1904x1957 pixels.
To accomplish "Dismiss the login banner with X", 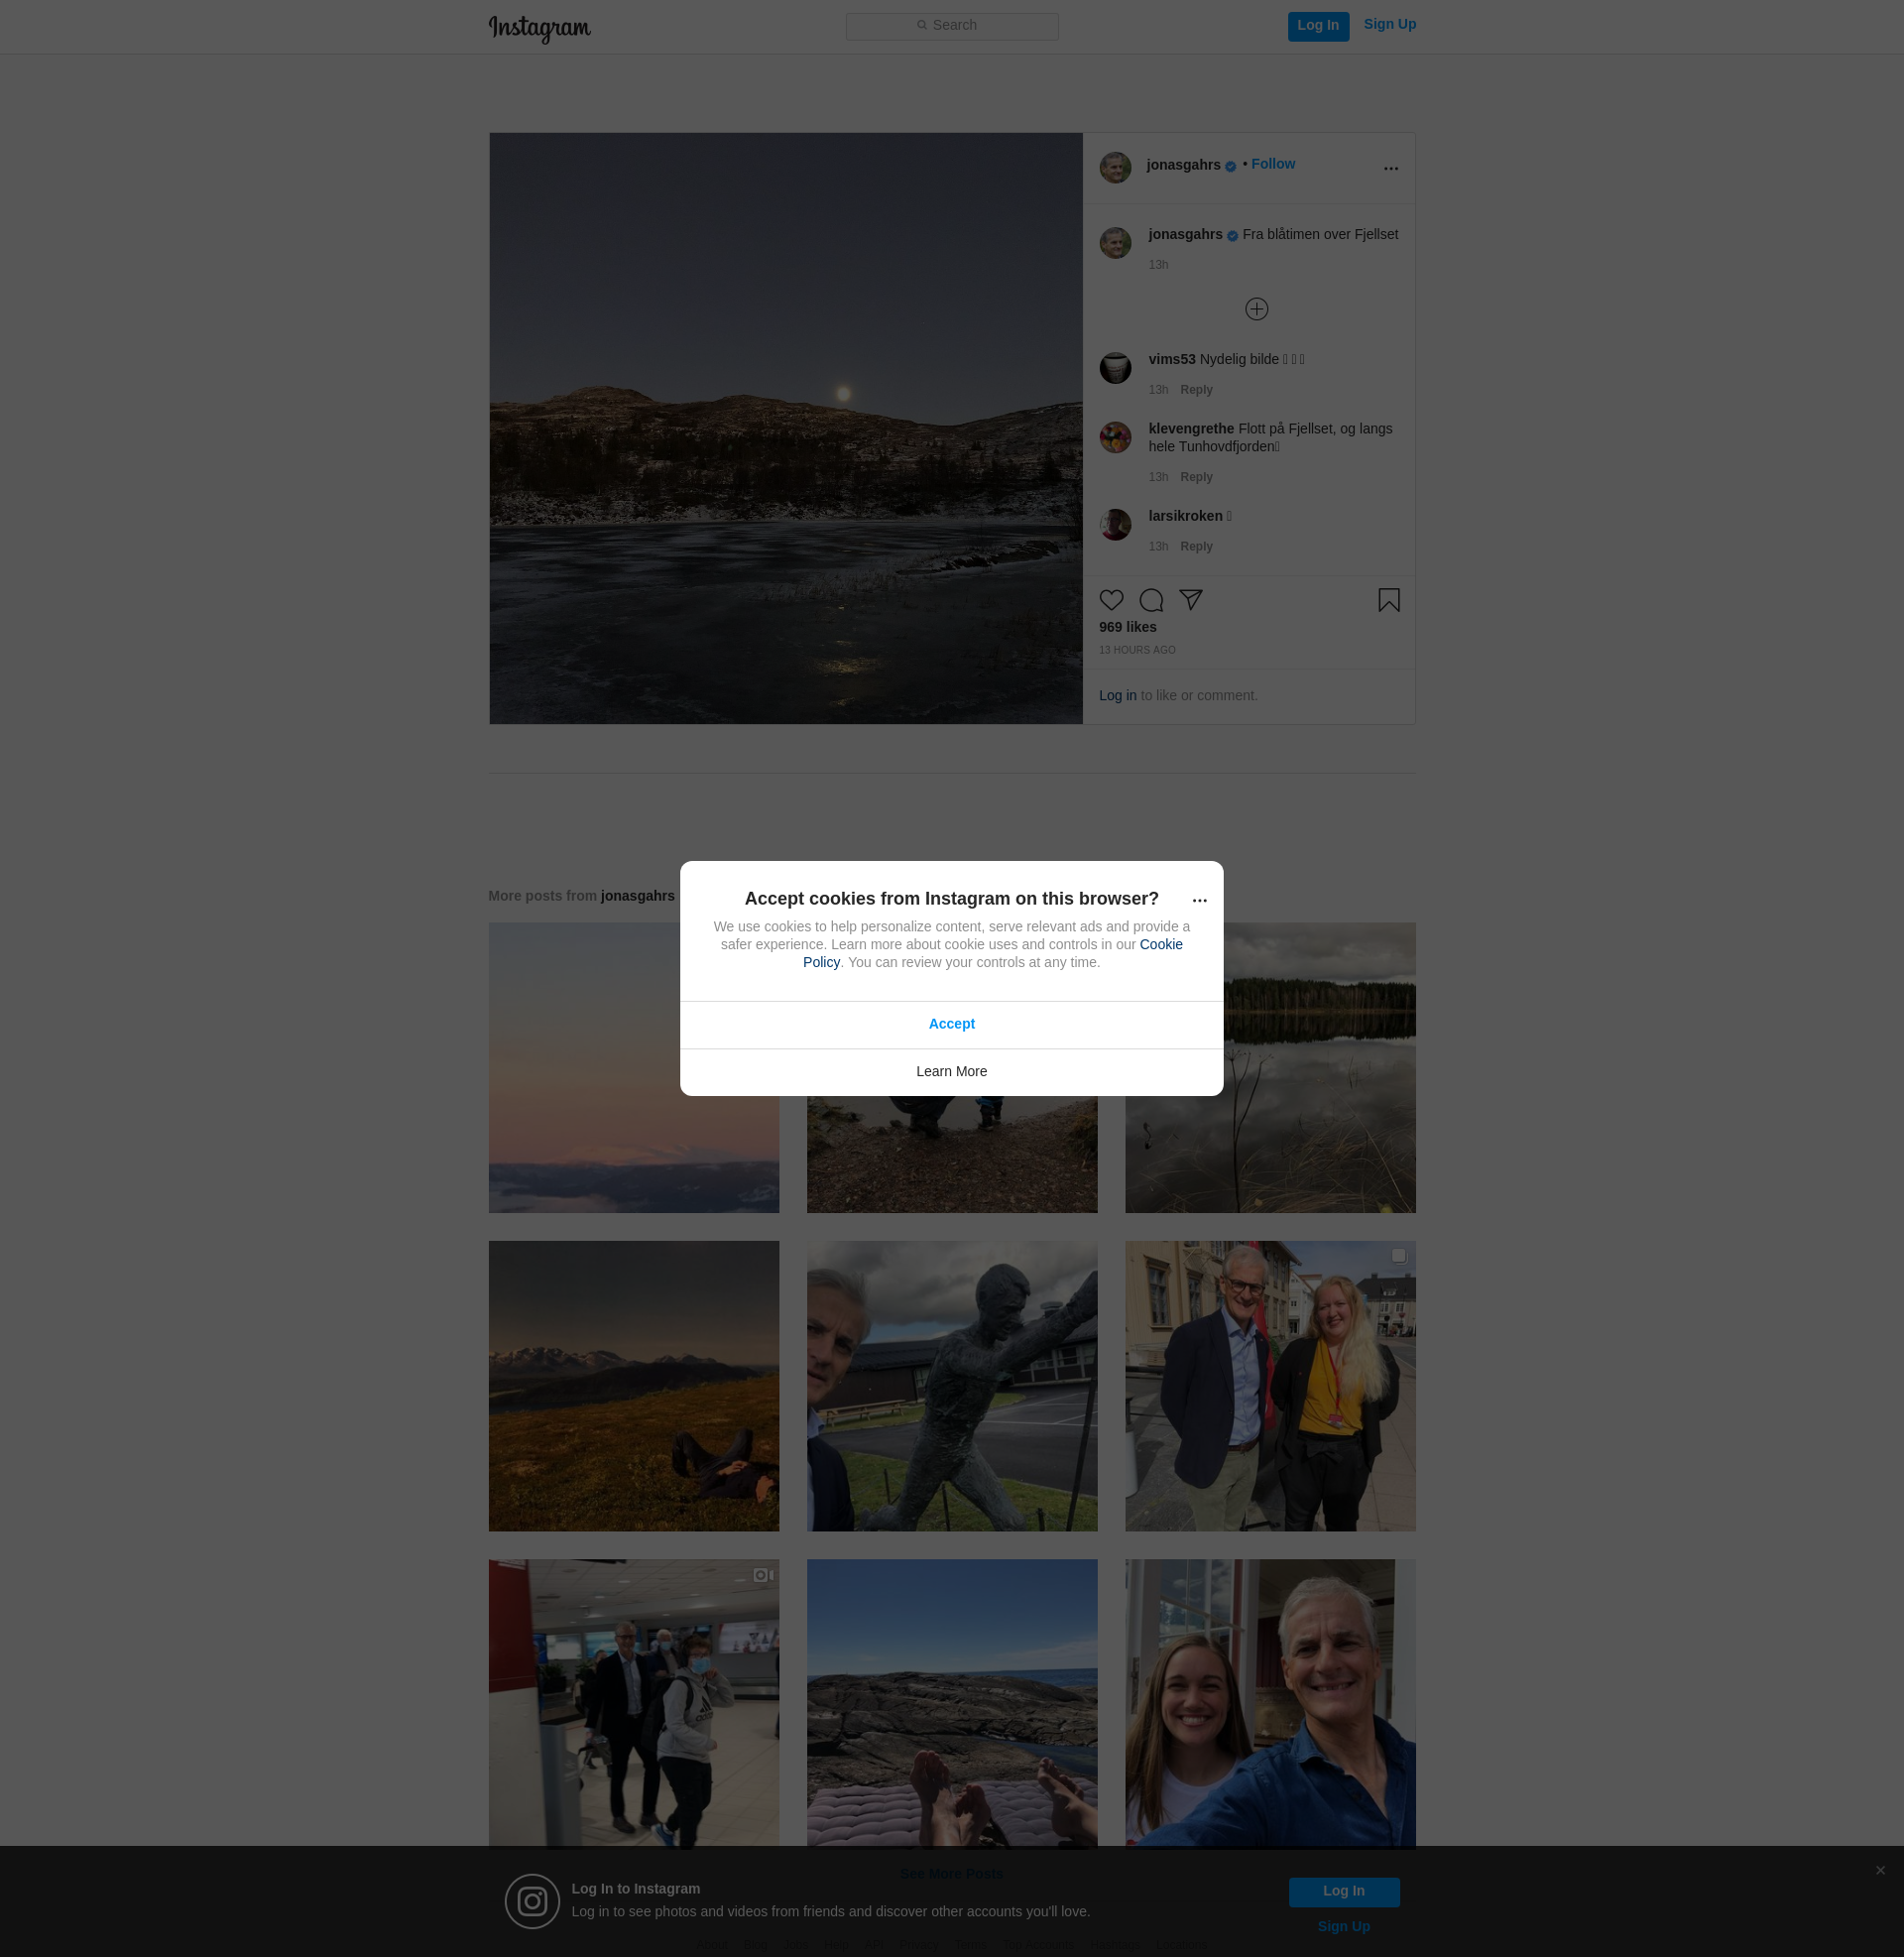I will pos(1880,1870).
